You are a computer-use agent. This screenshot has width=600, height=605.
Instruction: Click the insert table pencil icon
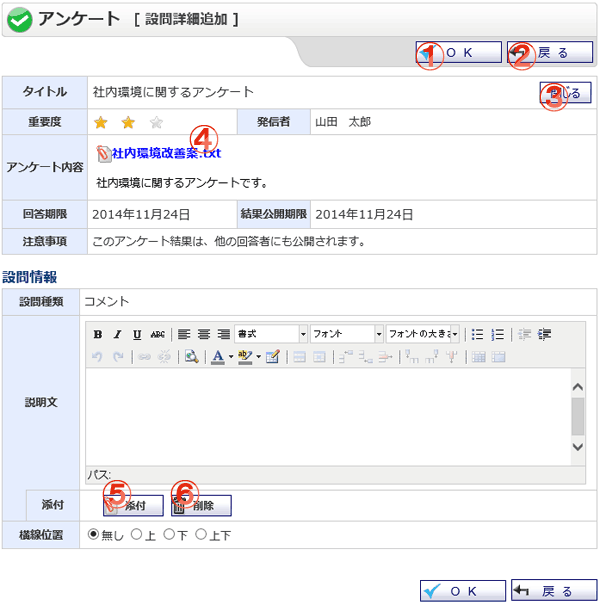[273, 357]
